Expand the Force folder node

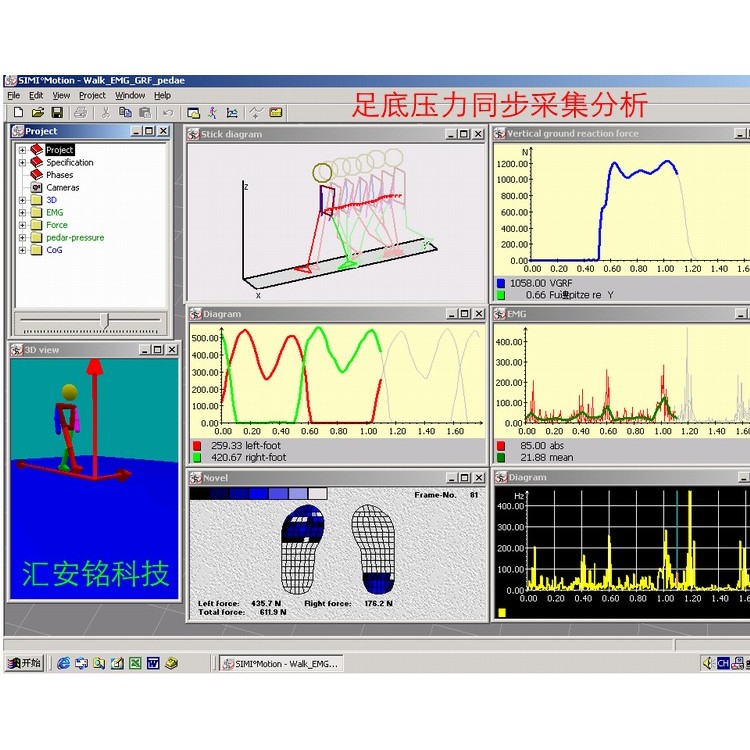pos(22,225)
